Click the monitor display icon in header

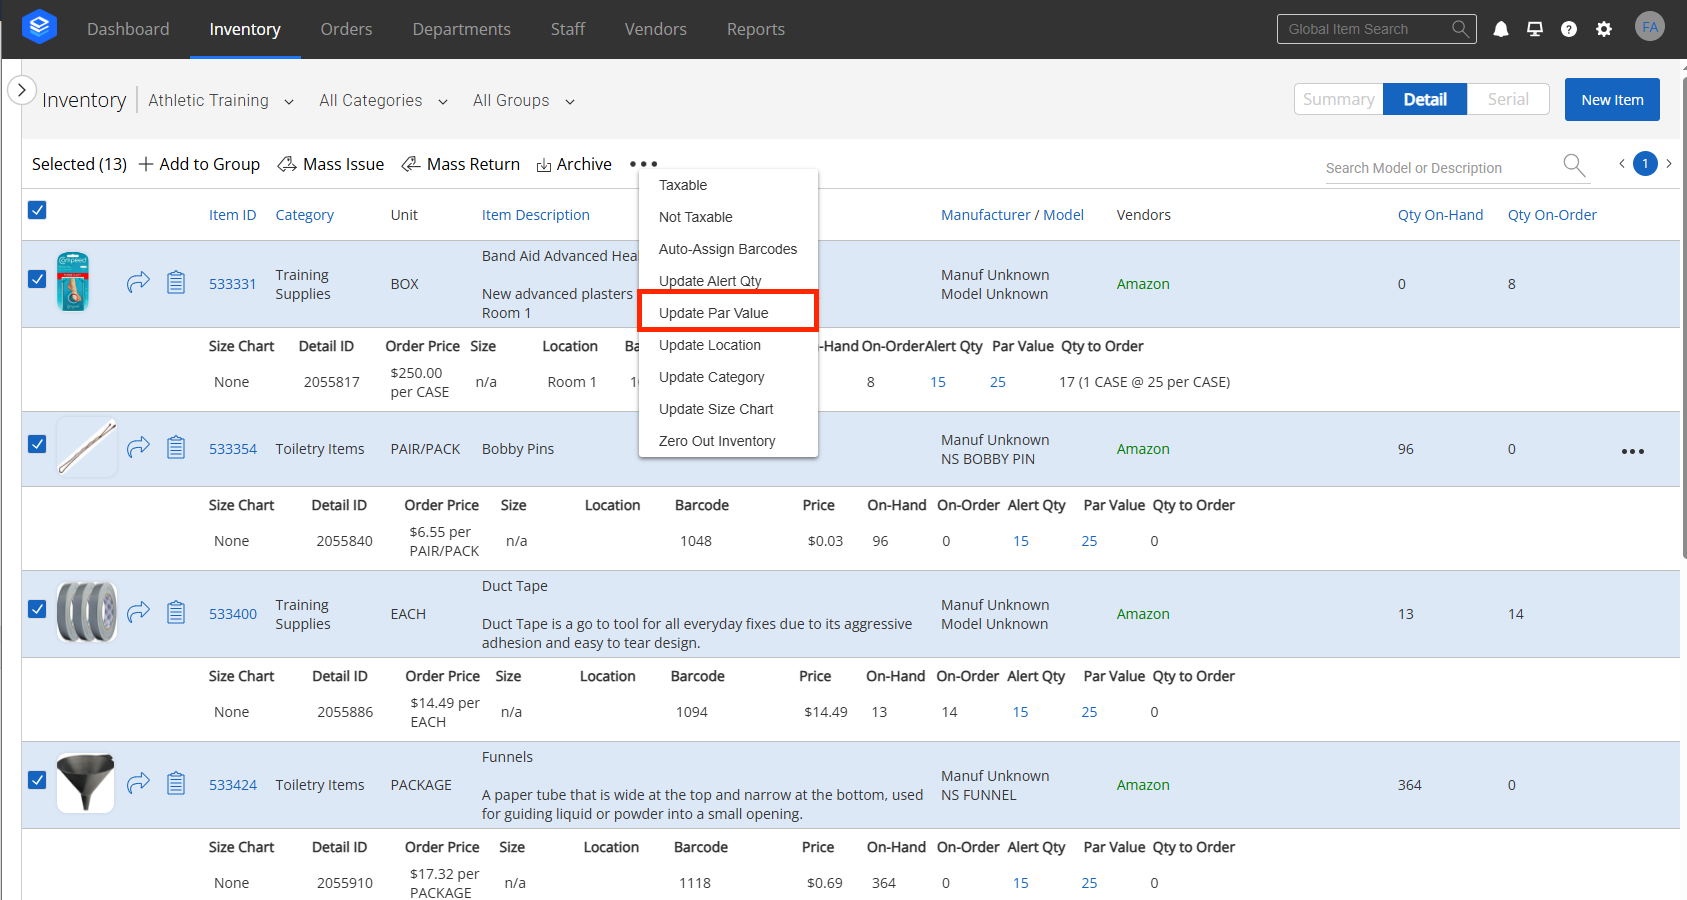tap(1535, 29)
